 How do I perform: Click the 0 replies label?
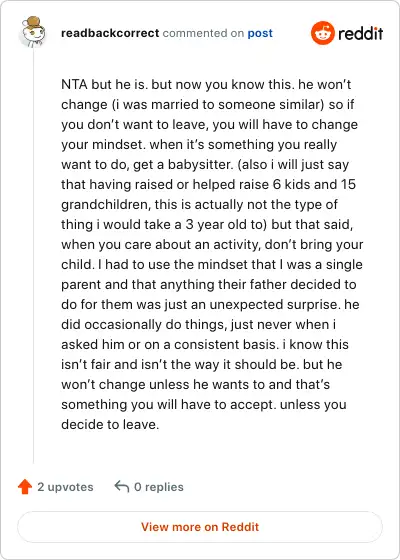pyautogui.click(x=159, y=487)
